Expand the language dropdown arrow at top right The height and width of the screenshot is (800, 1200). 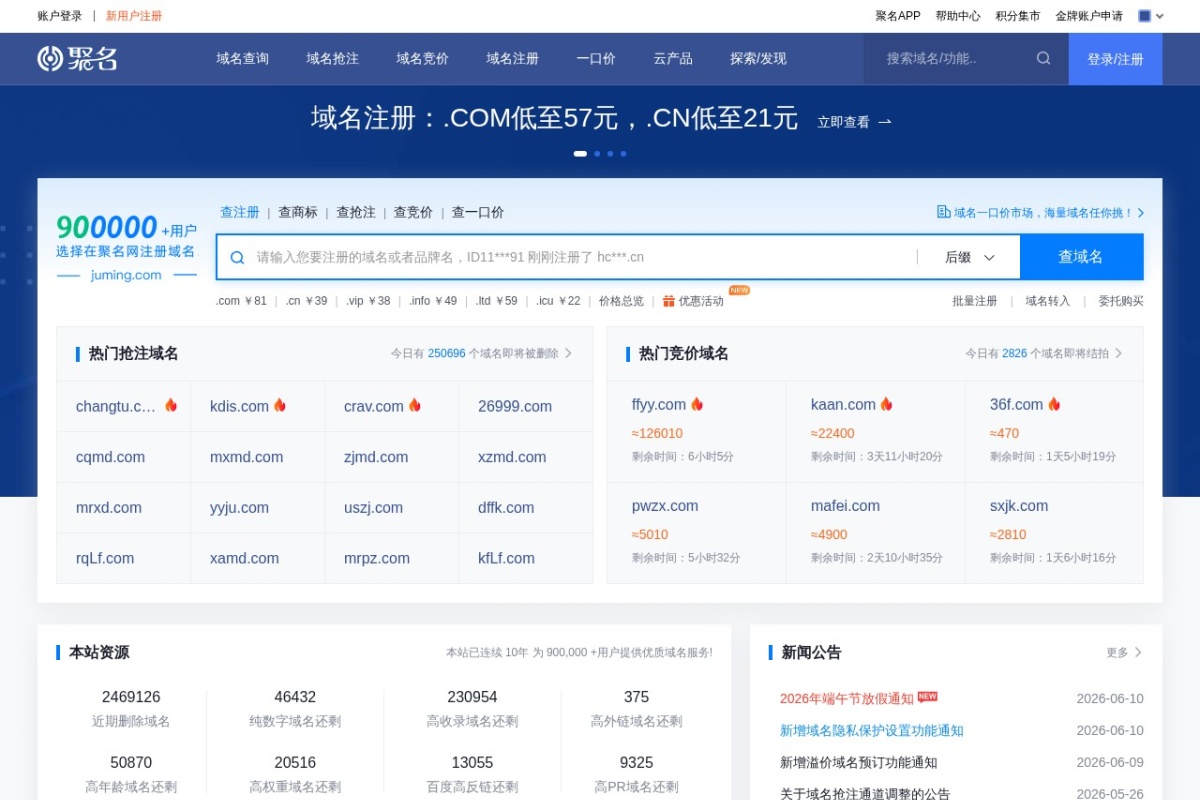(x=1160, y=16)
